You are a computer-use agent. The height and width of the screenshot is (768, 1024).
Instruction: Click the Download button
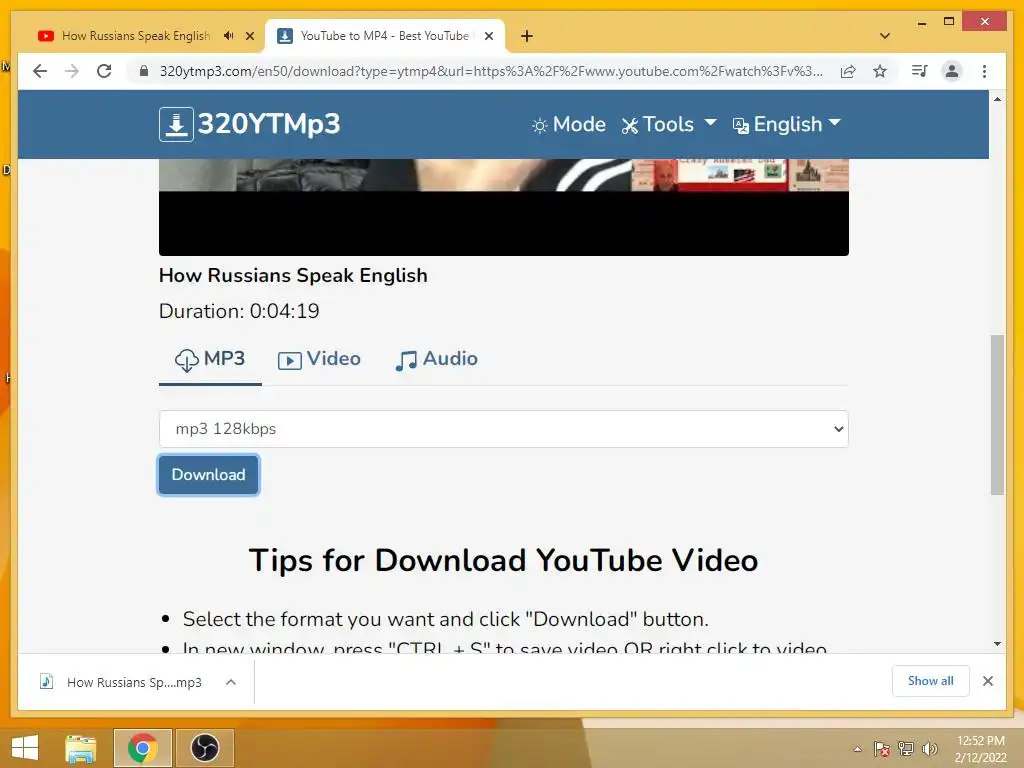pyautogui.click(x=208, y=475)
